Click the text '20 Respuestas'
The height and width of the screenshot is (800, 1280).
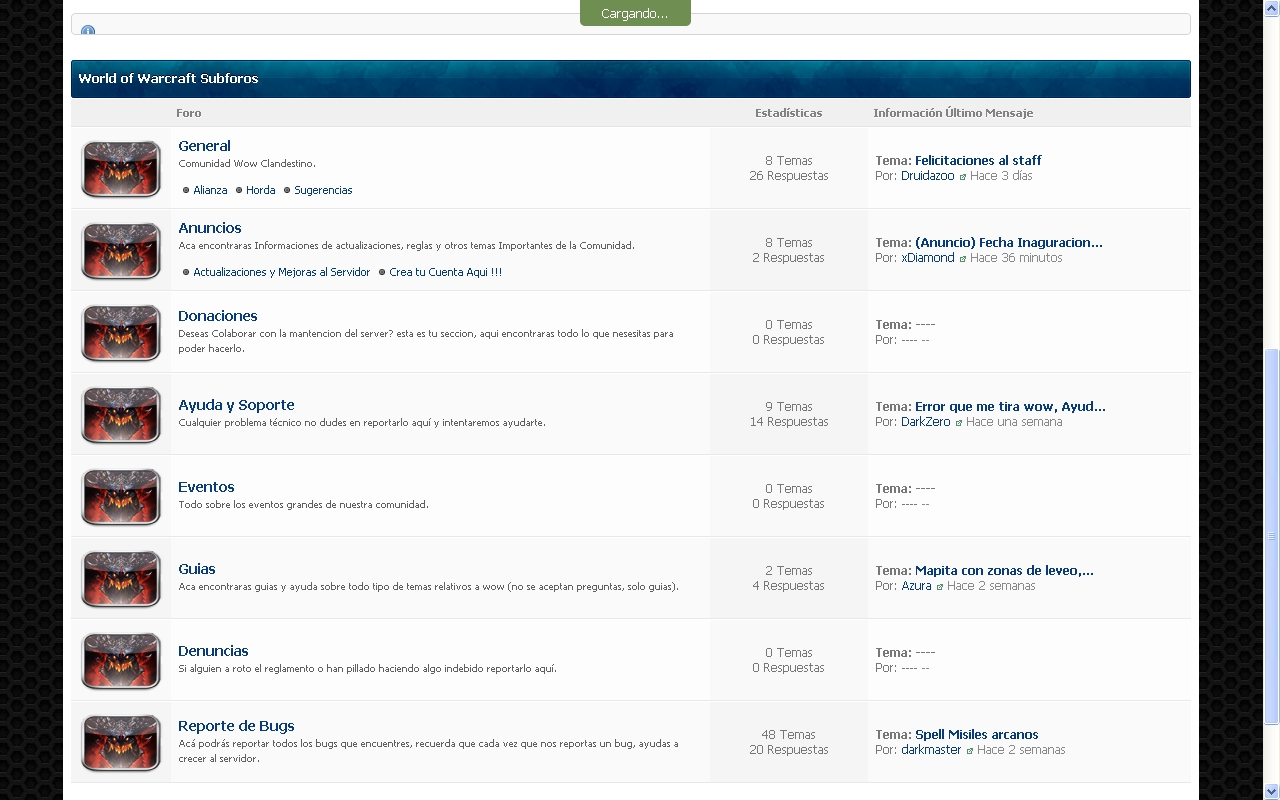coord(789,750)
